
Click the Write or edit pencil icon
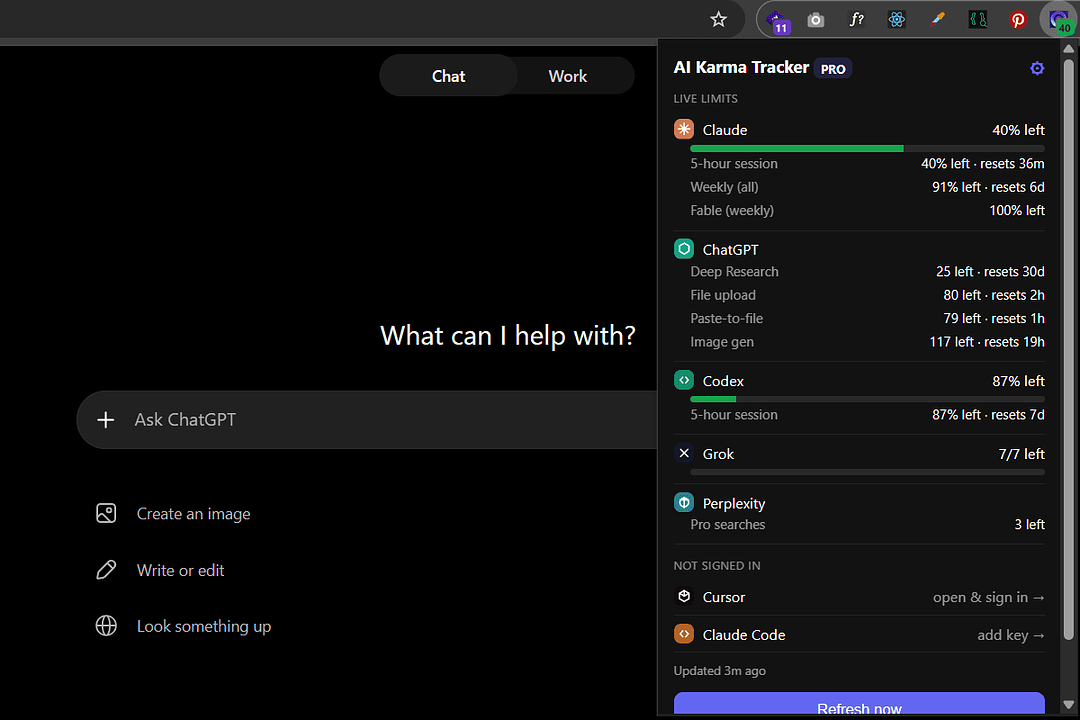click(106, 570)
